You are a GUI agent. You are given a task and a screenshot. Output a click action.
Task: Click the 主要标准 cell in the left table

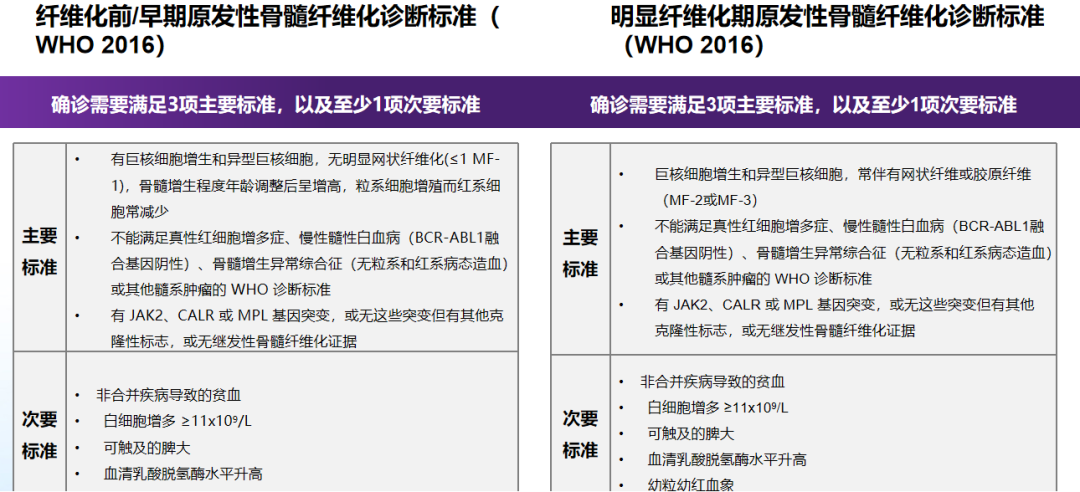[40, 251]
